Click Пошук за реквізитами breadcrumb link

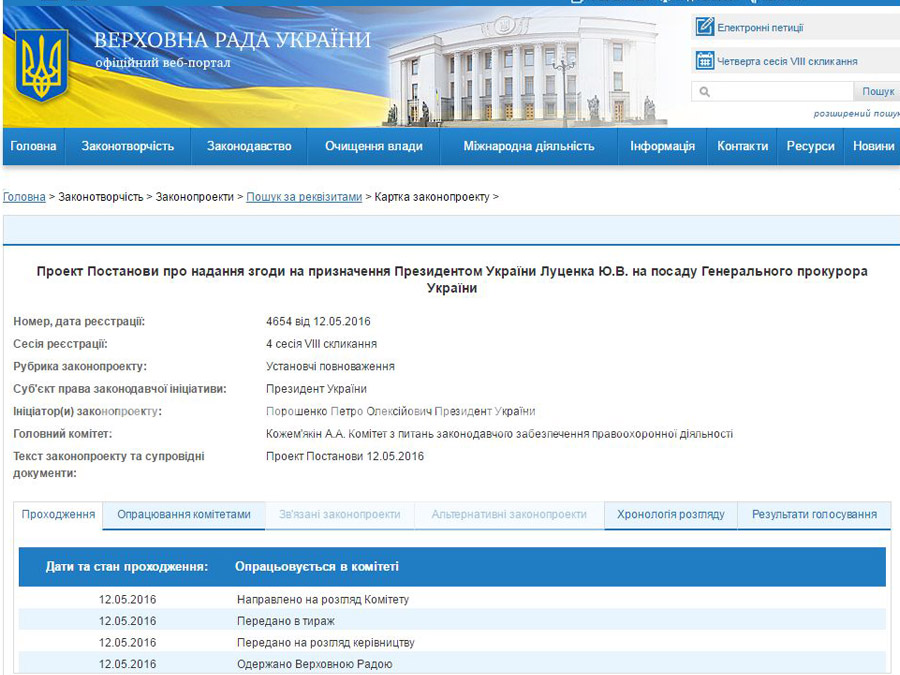[304, 197]
